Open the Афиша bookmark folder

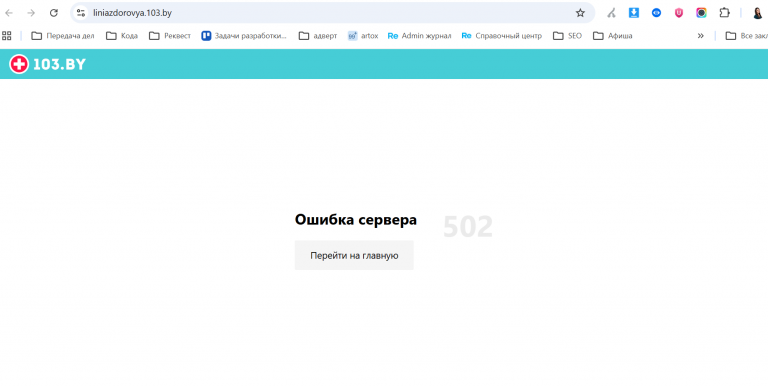click(x=612, y=36)
